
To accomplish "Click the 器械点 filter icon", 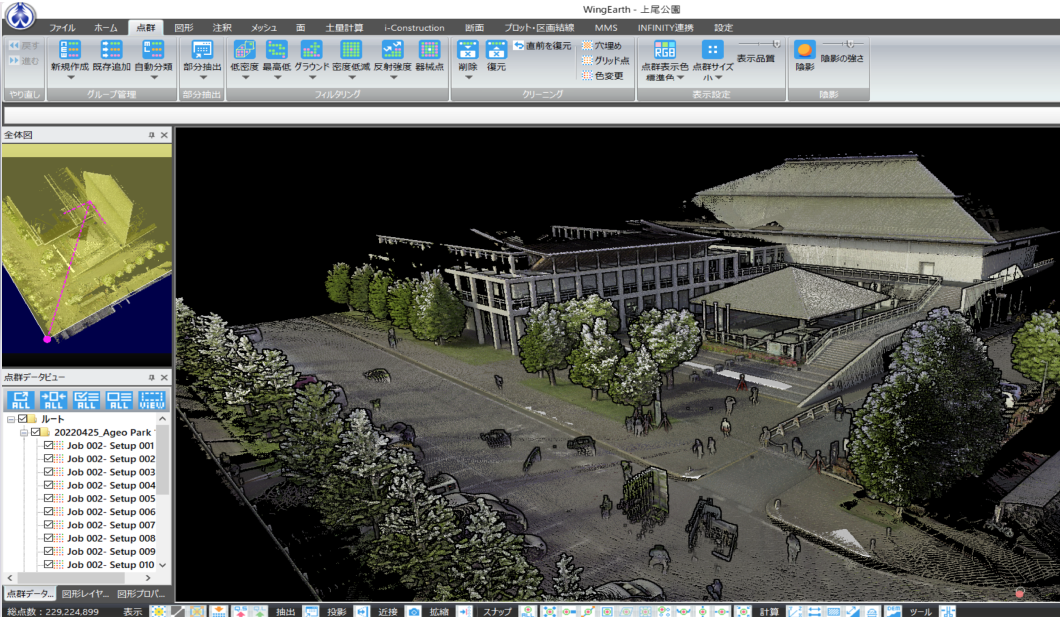I will [x=429, y=49].
